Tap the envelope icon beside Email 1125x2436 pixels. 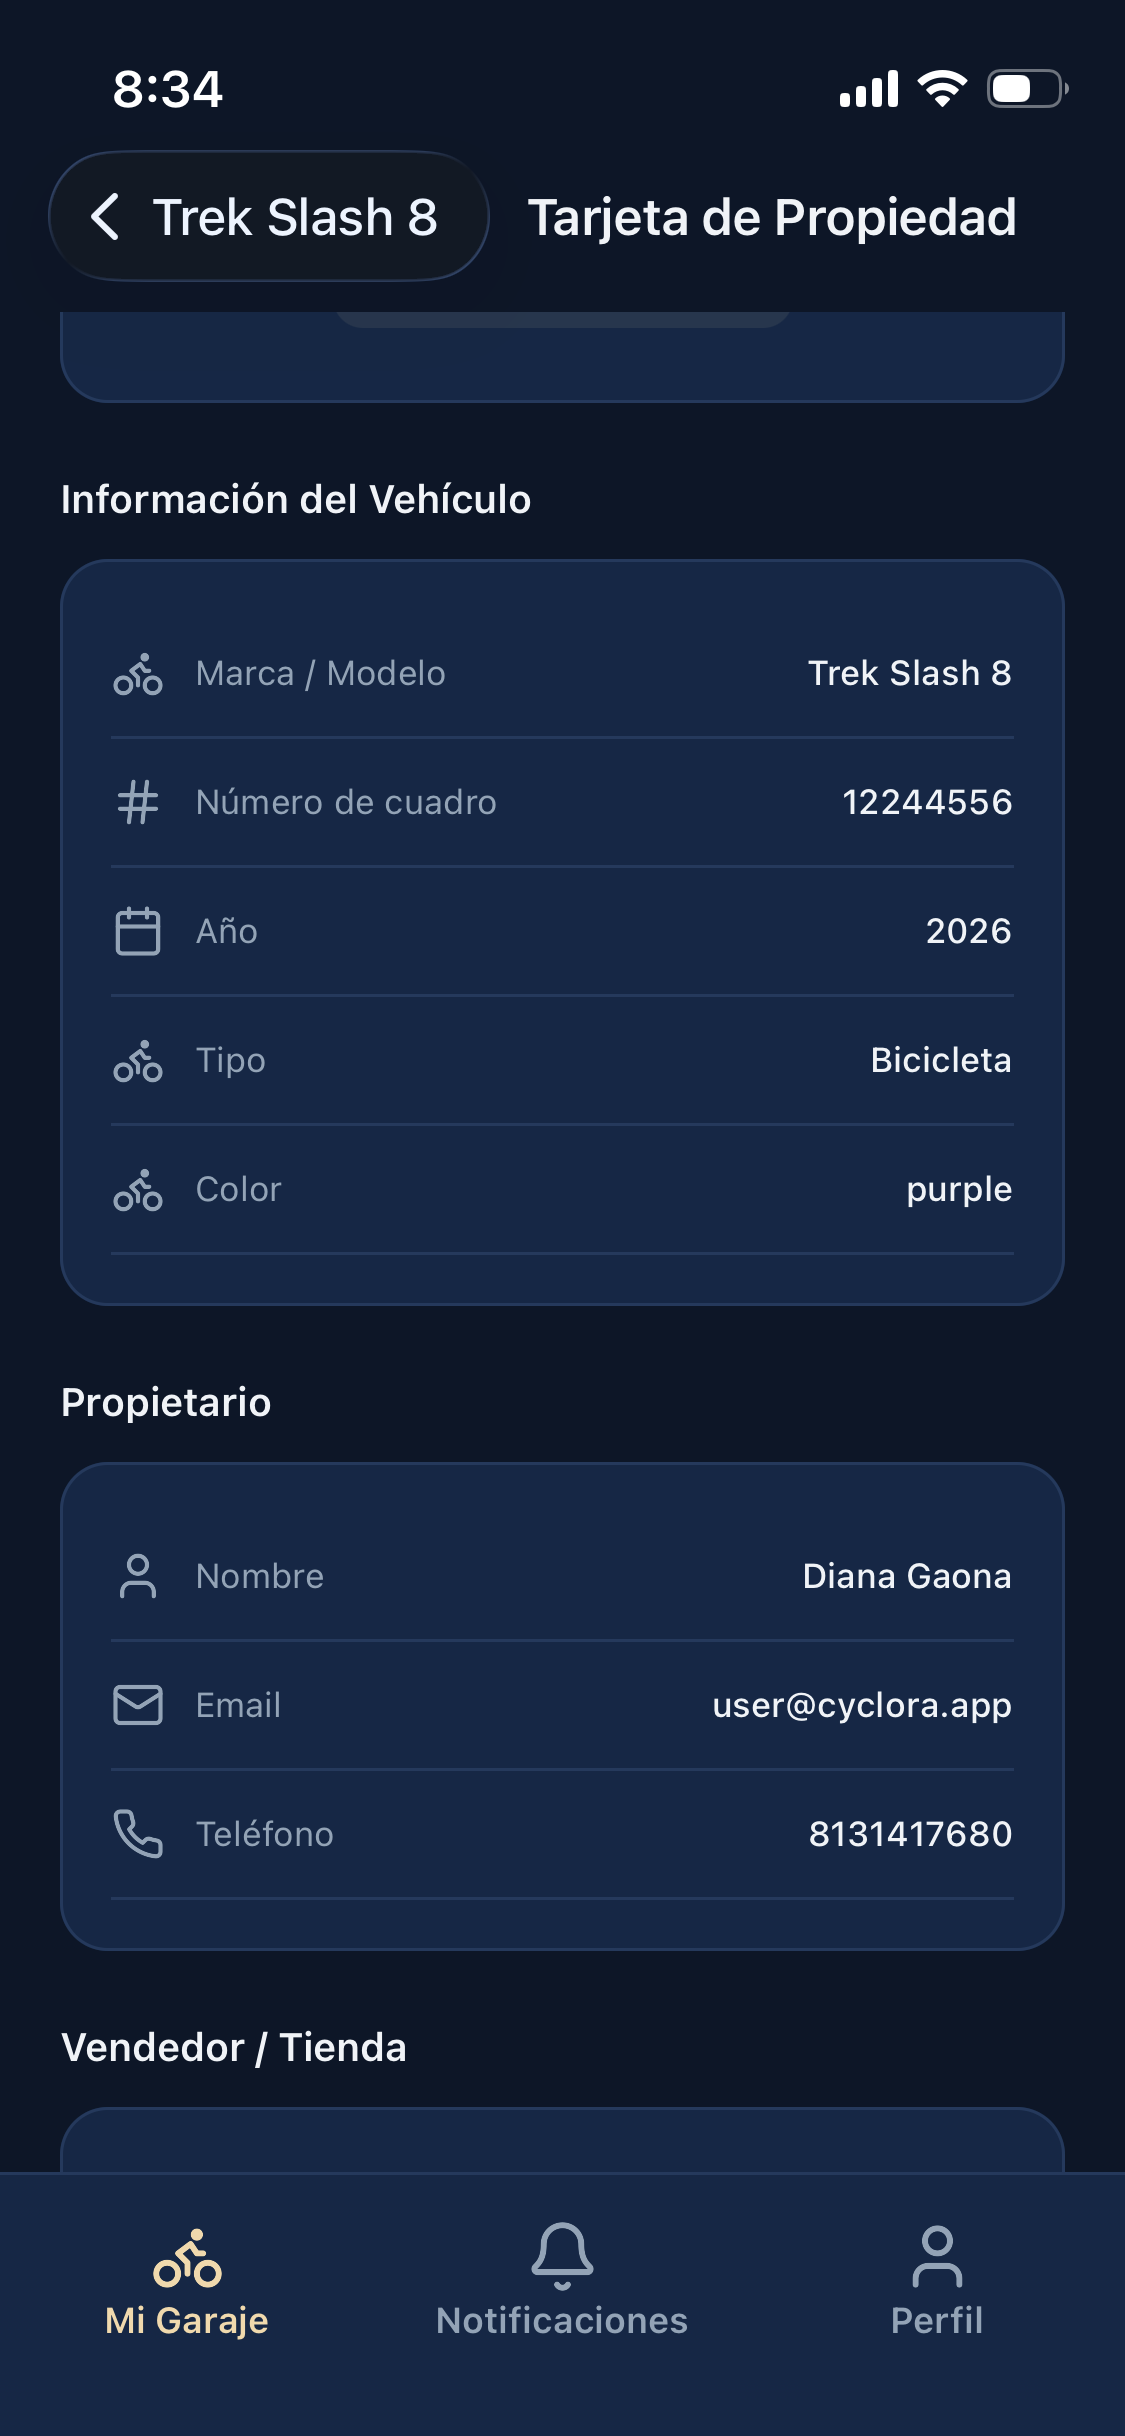(138, 1705)
